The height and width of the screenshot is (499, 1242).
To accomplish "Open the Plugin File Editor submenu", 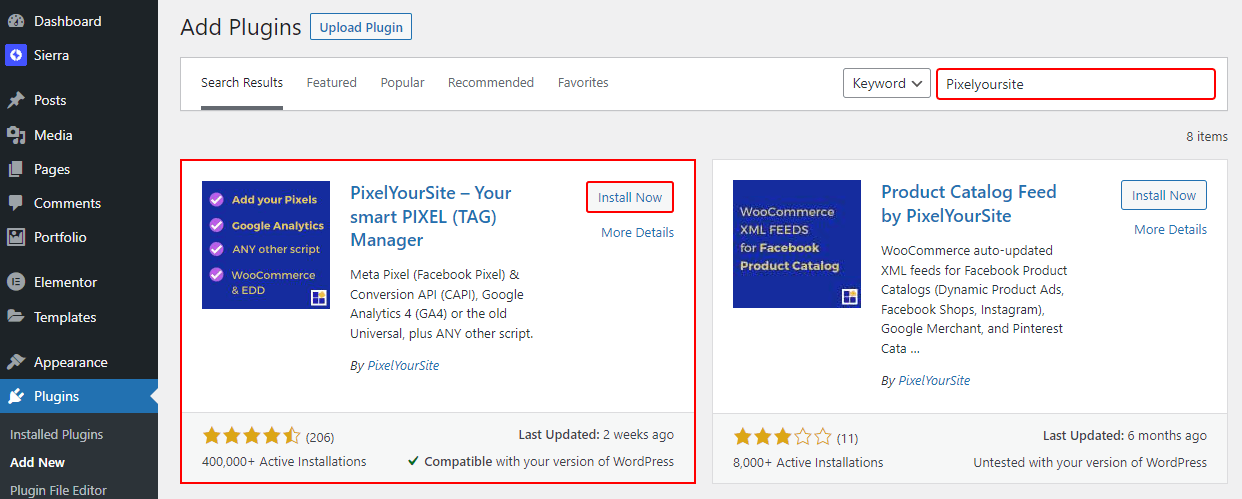I will pyautogui.click(x=58, y=490).
